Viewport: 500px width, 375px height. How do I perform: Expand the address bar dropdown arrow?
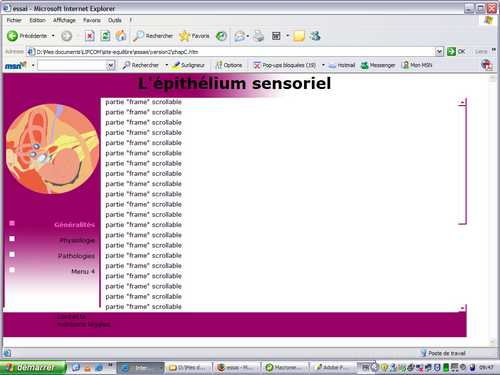[439, 52]
